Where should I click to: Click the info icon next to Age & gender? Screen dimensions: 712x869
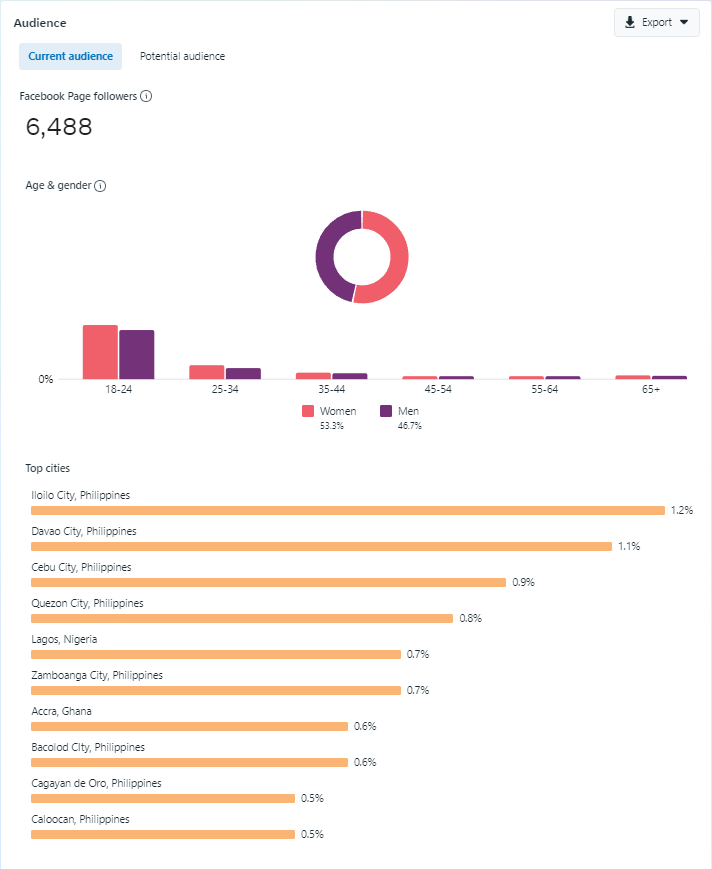coord(100,186)
